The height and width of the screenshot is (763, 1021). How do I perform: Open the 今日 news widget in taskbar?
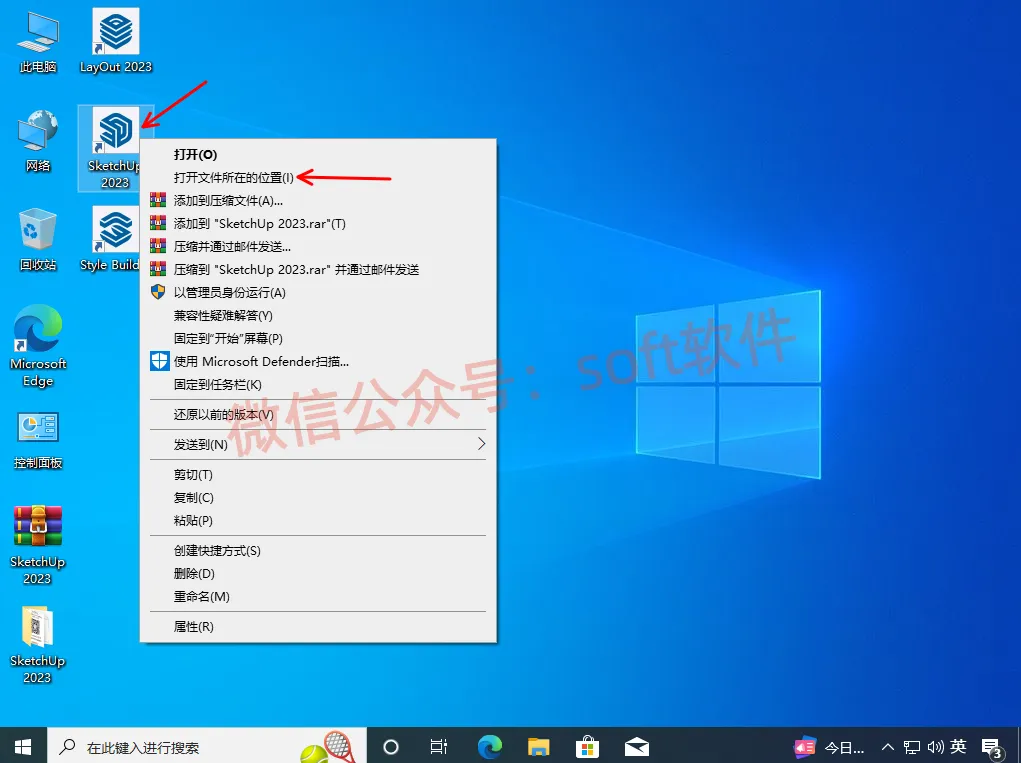click(829, 747)
